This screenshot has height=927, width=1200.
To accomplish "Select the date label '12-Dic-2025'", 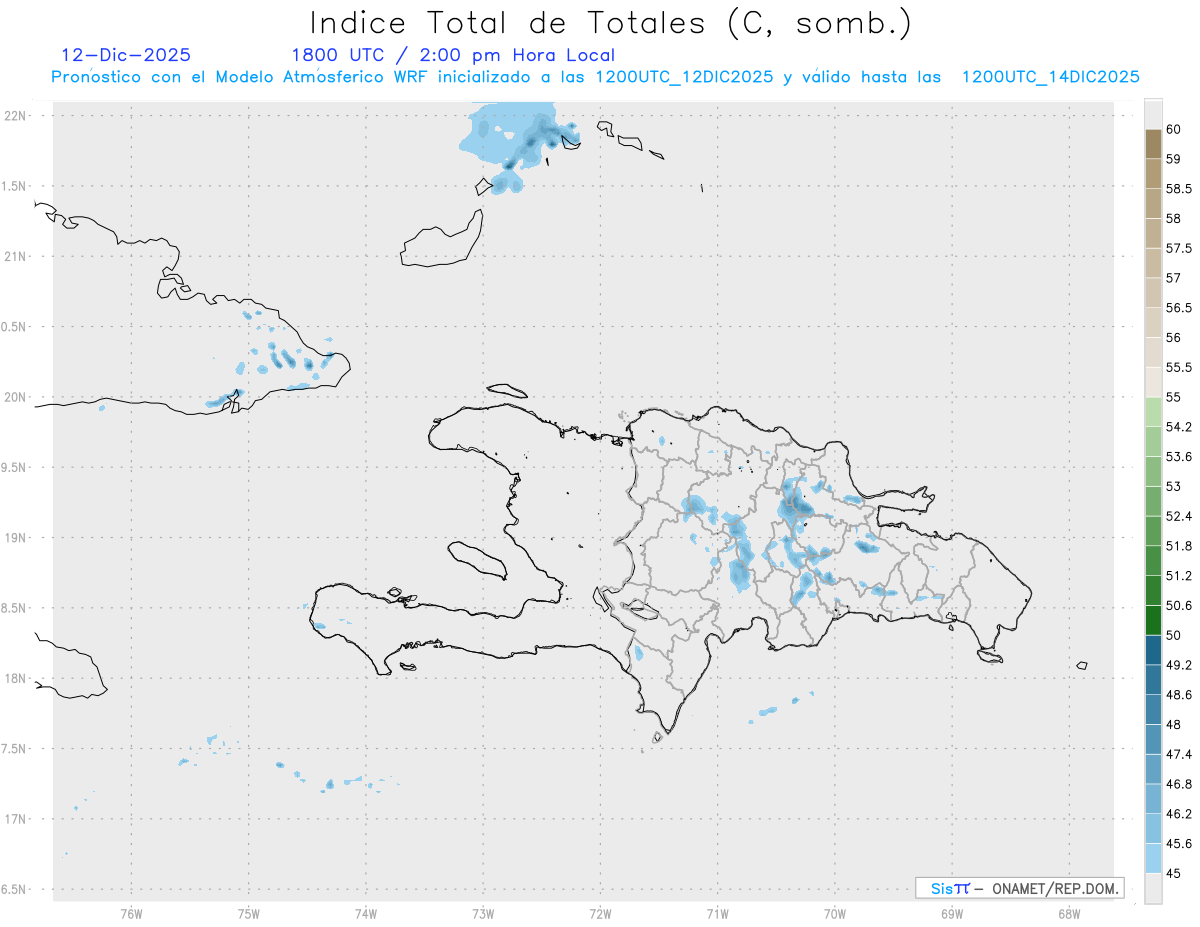I will pos(126,55).
